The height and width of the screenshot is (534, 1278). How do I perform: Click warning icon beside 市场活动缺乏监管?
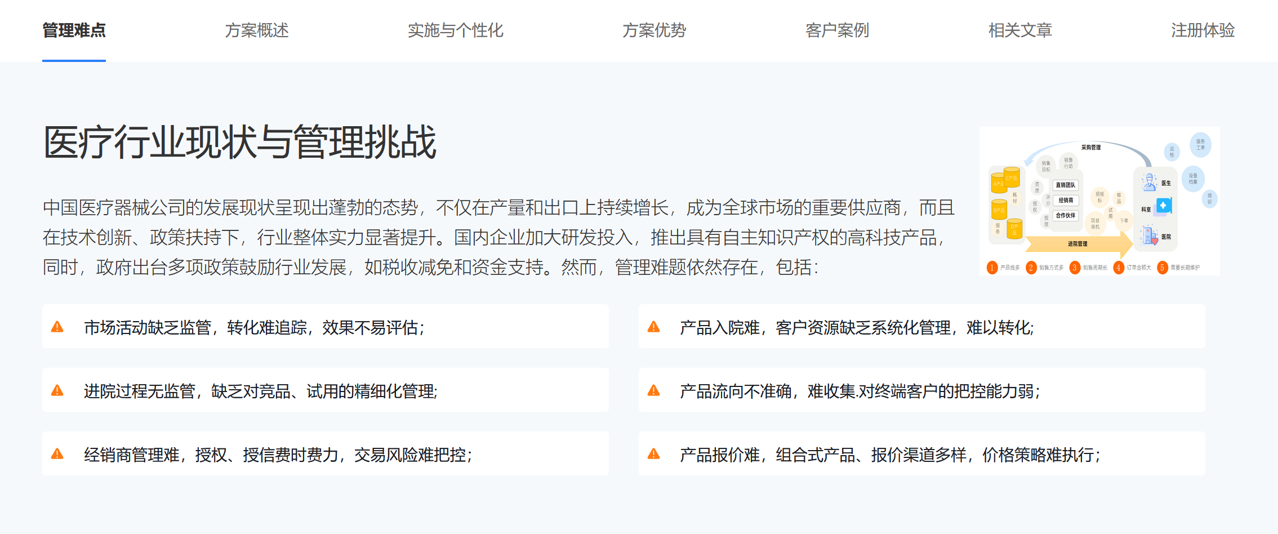(x=58, y=327)
